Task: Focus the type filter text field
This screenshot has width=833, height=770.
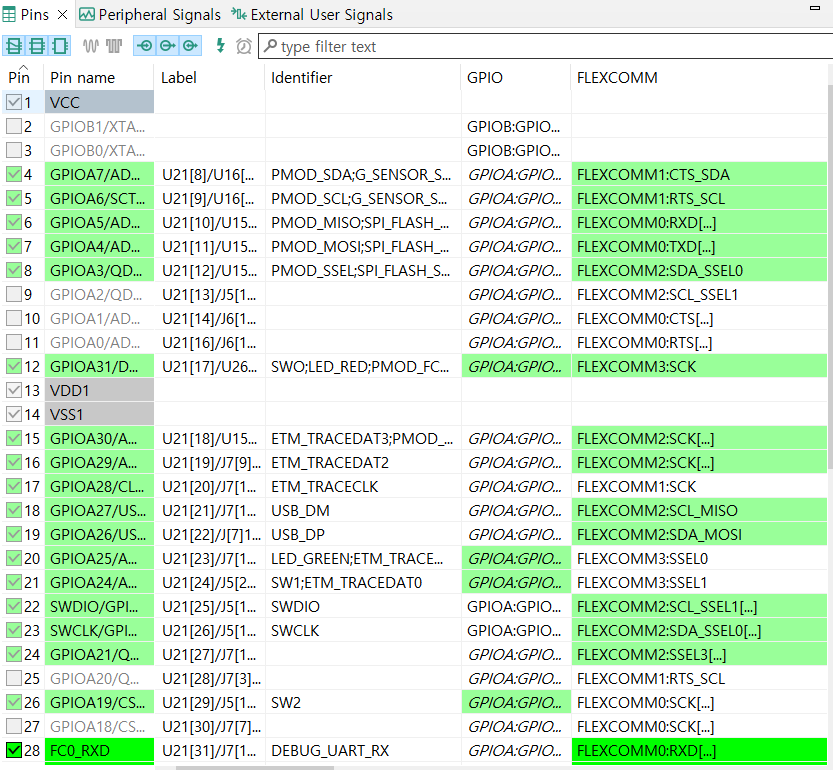Action: pyautogui.click(x=546, y=47)
